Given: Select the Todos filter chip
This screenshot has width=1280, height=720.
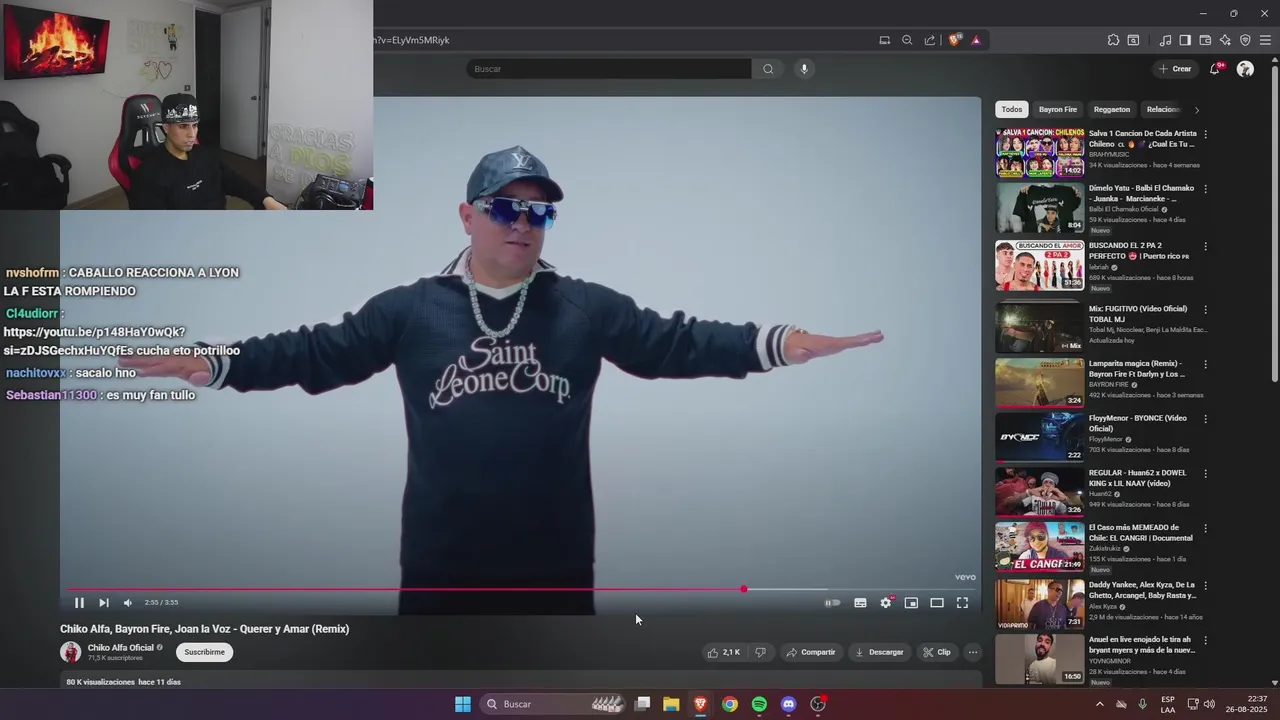Looking at the screenshot, I should pos(1012,109).
